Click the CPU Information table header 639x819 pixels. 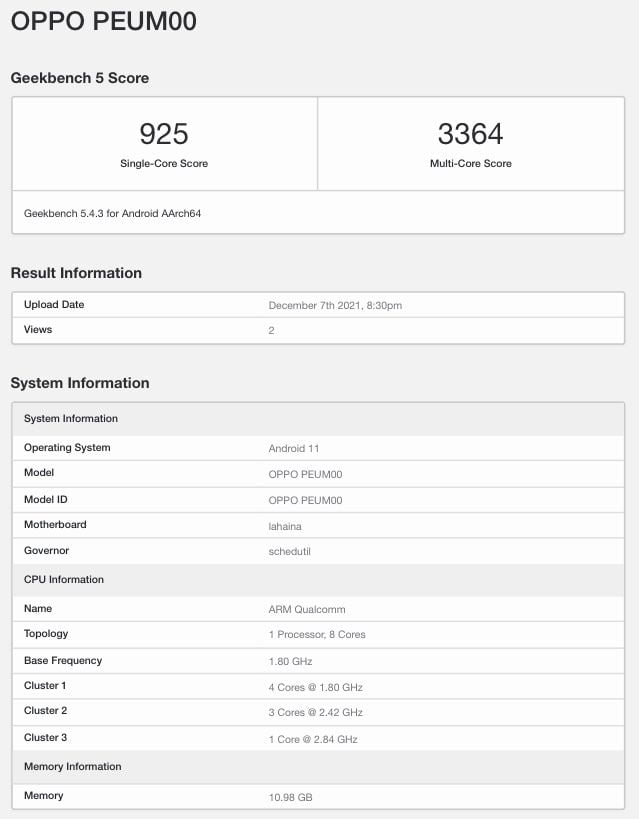click(x=64, y=580)
